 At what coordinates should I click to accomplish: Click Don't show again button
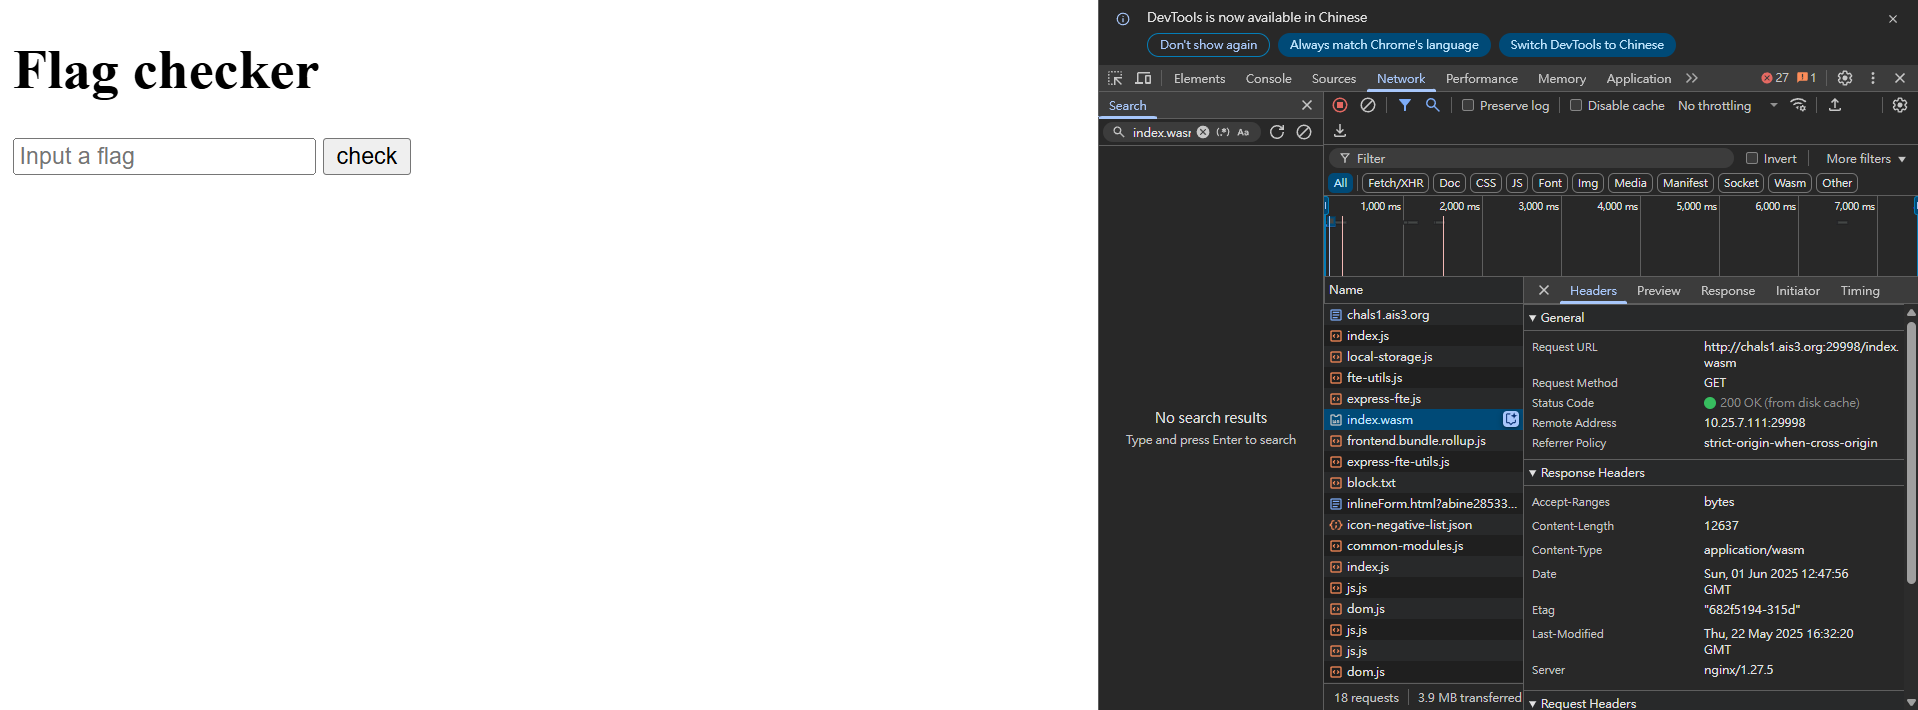pyautogui.click(x=1208, y=45)
